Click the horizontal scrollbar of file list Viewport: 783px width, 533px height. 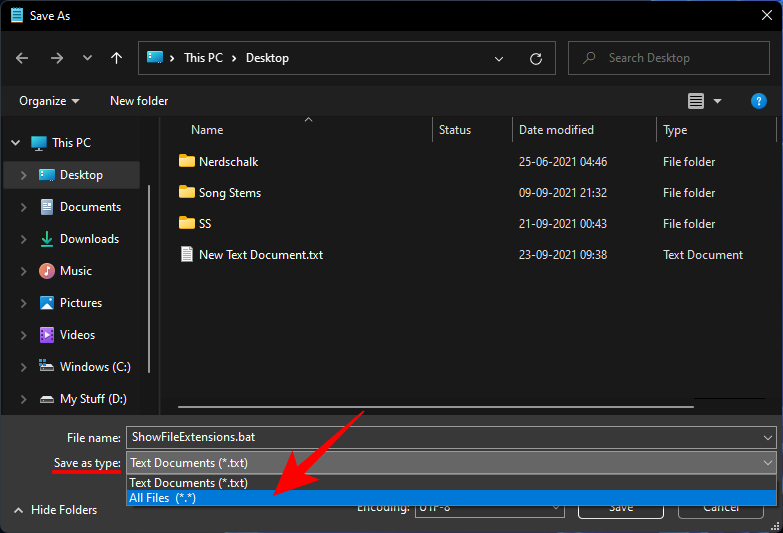435,407
